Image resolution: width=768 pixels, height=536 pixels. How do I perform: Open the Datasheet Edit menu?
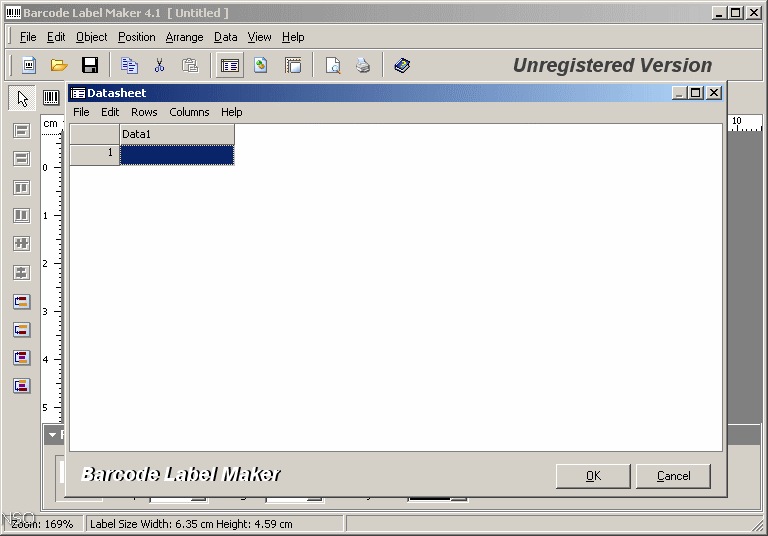[x=110, y=112]
